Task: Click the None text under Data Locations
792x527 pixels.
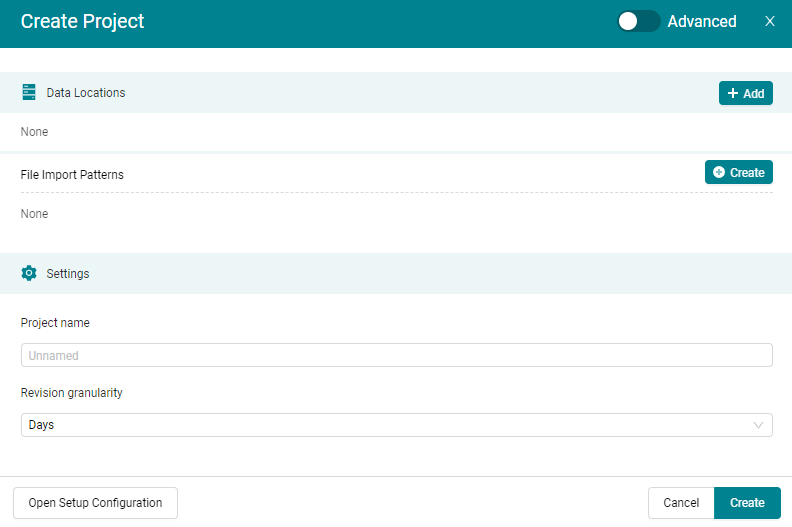Action: (34, 132)
